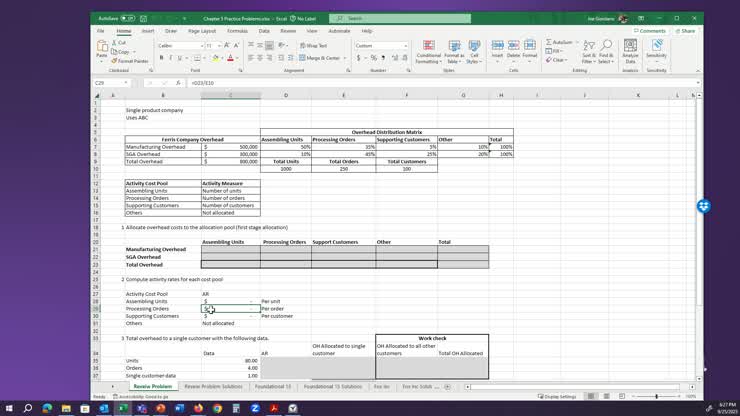The height and width of the screenshot is (416, 740).
Task: Click the Sensitivity icon
Action: (x=656, y=52)
